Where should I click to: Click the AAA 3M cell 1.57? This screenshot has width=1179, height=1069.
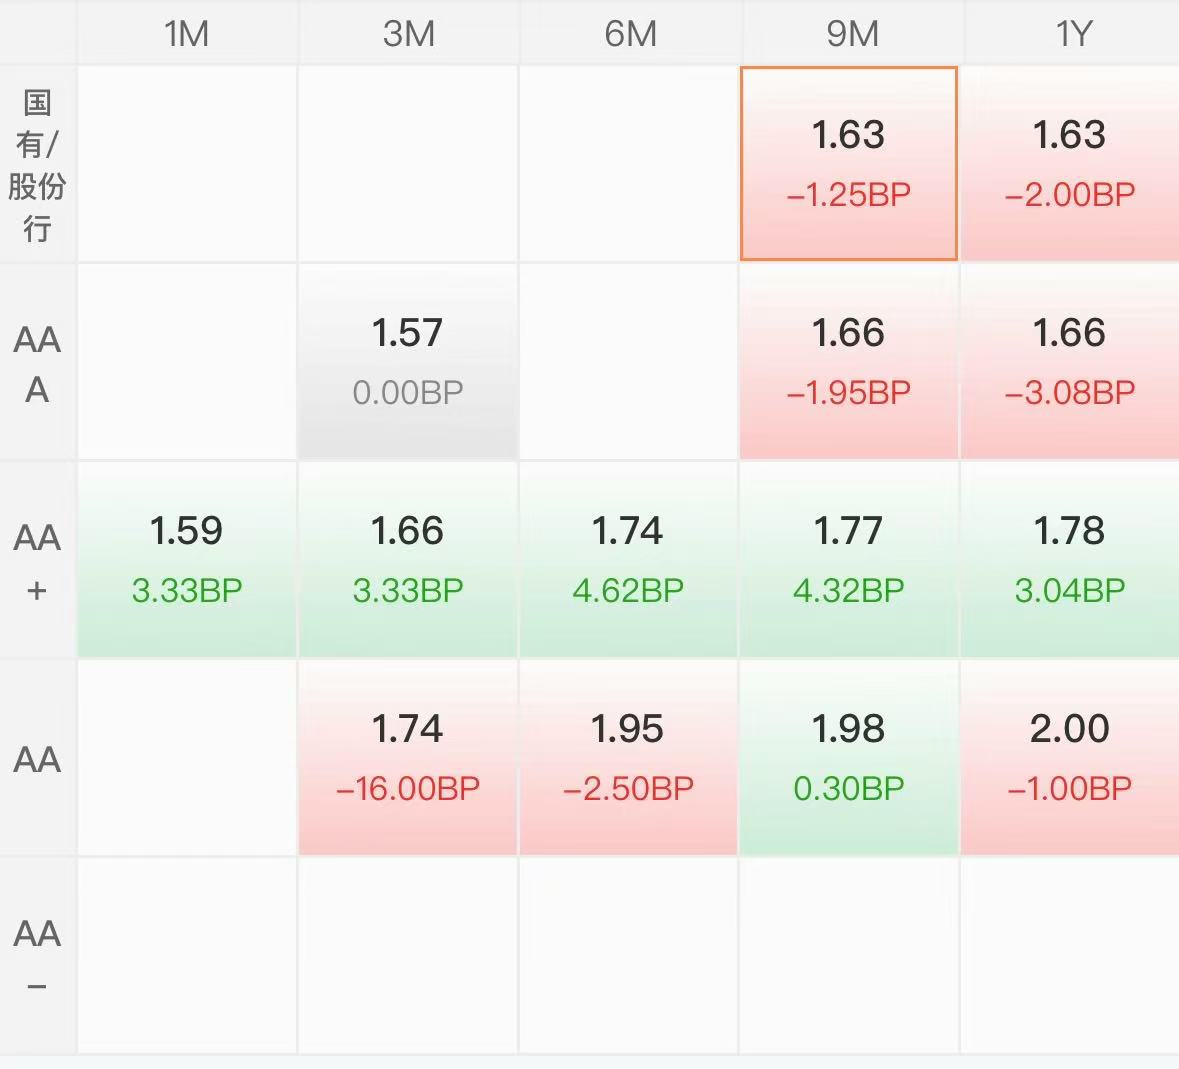408,362
